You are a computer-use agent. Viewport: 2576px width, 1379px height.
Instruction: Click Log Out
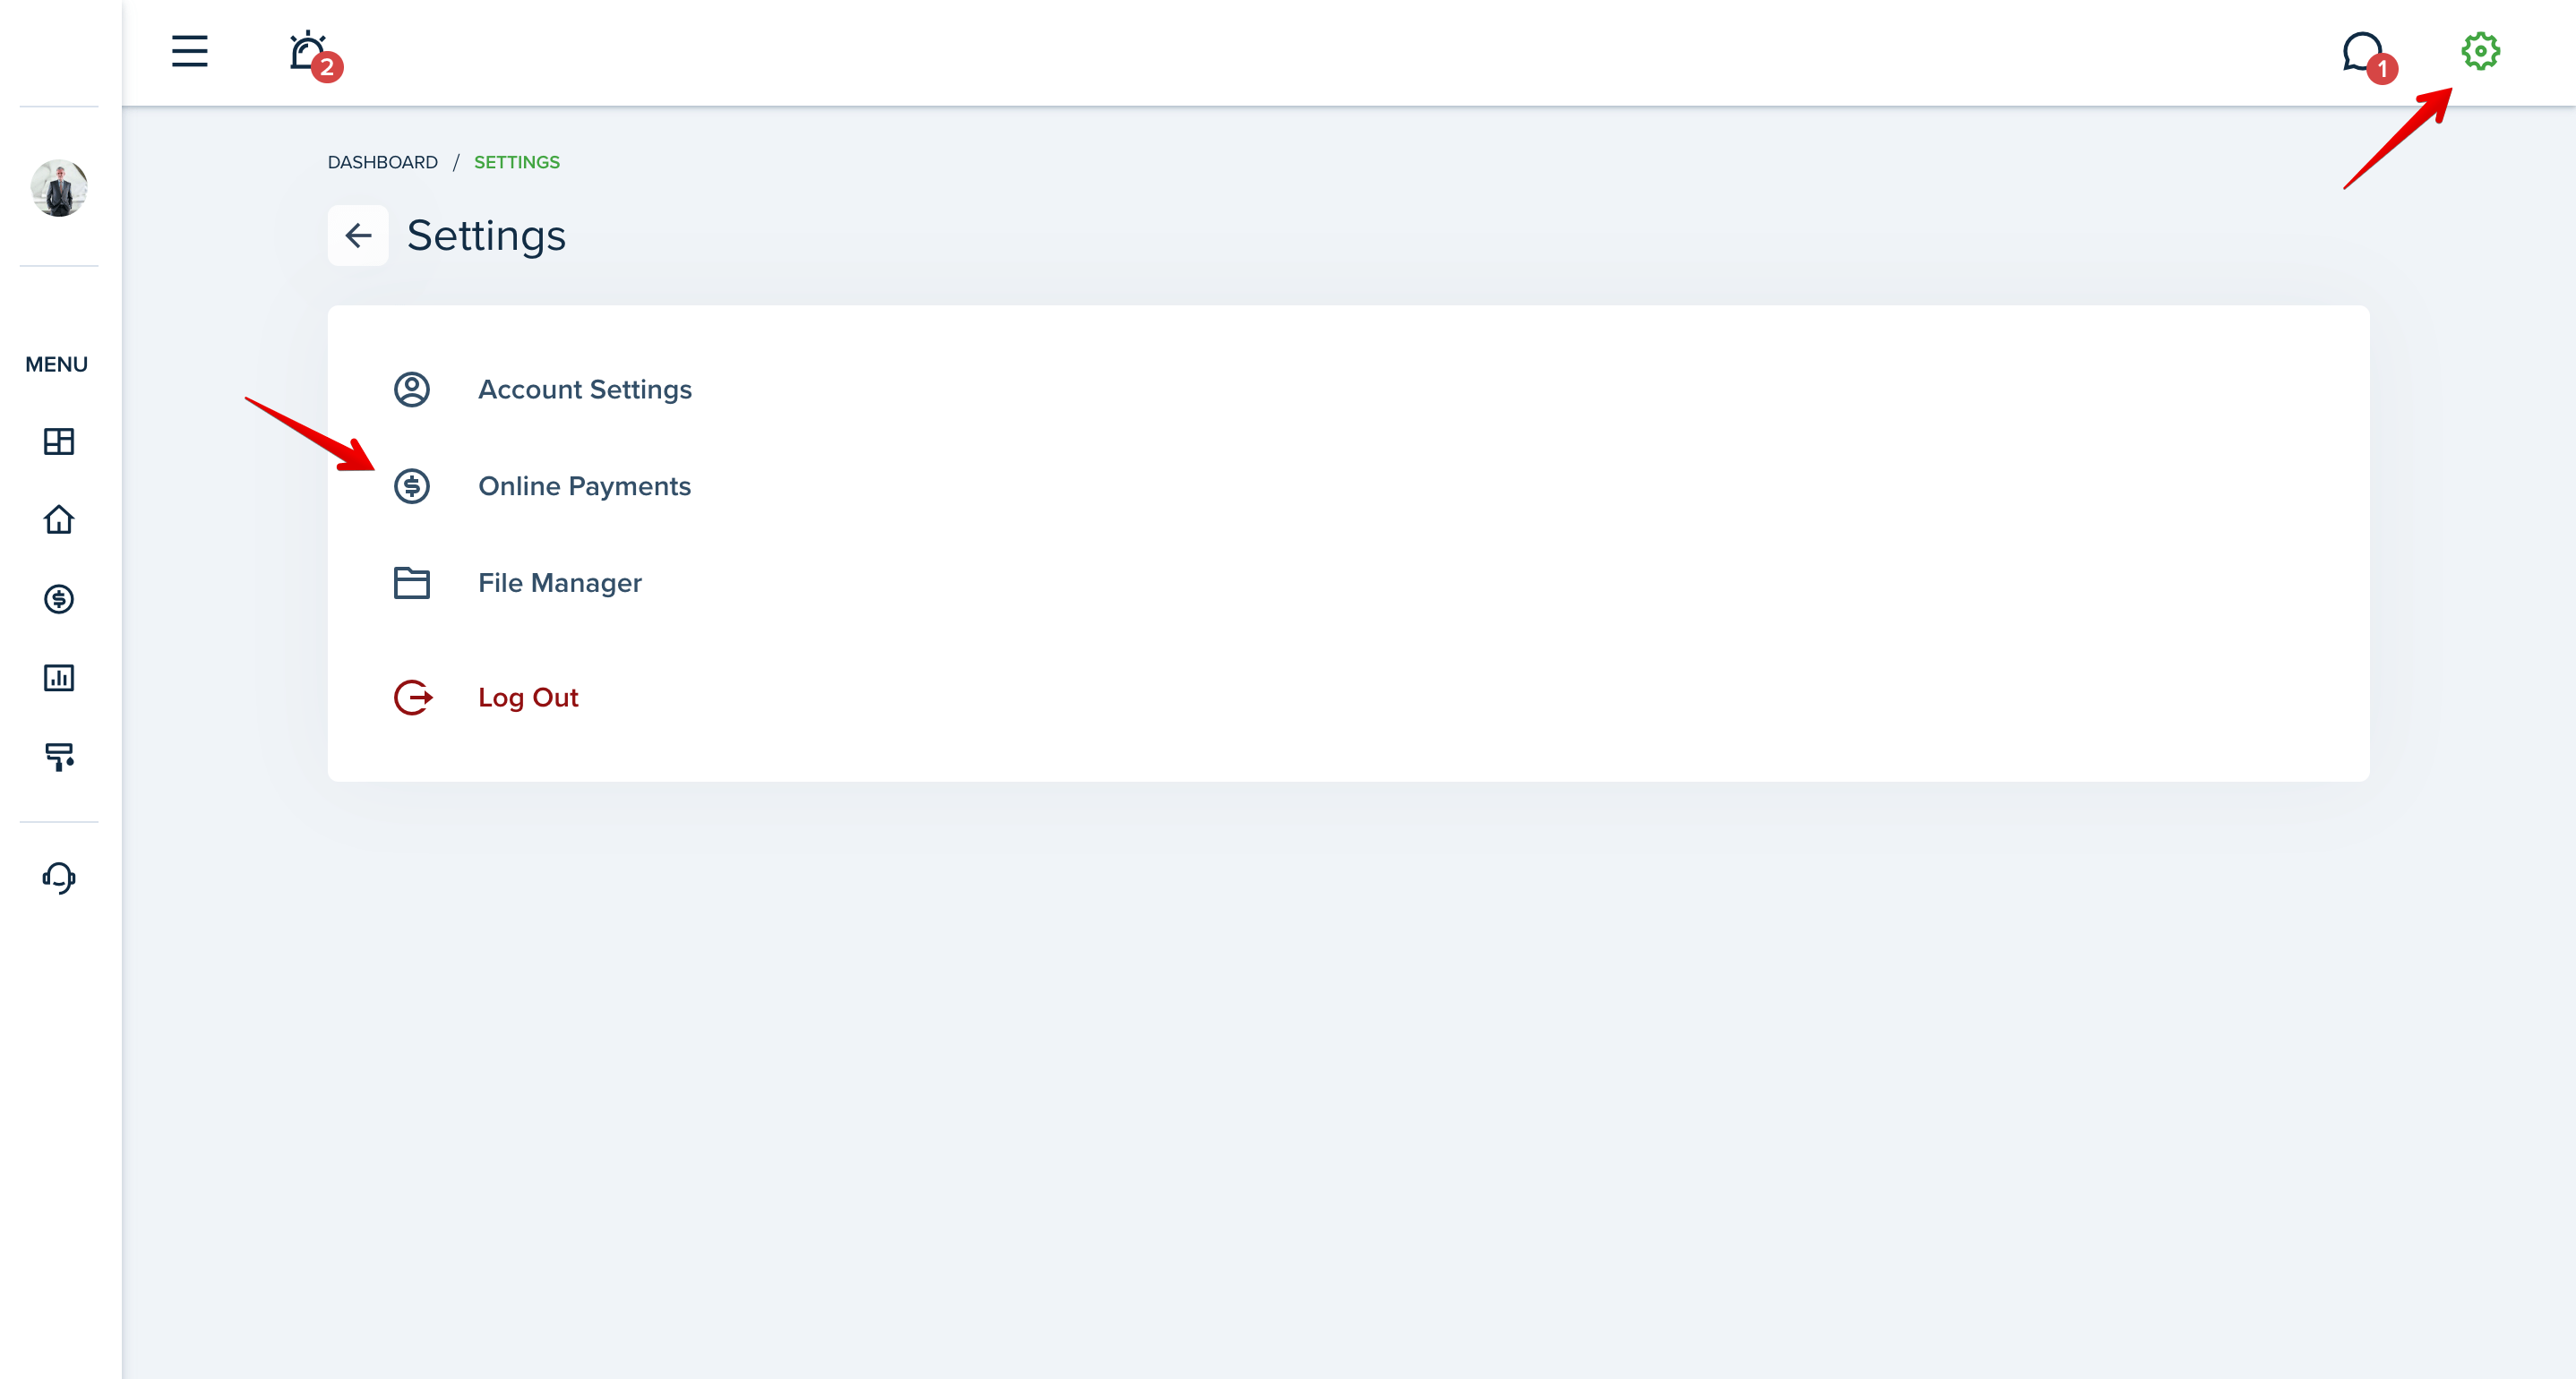pos(528,697)
